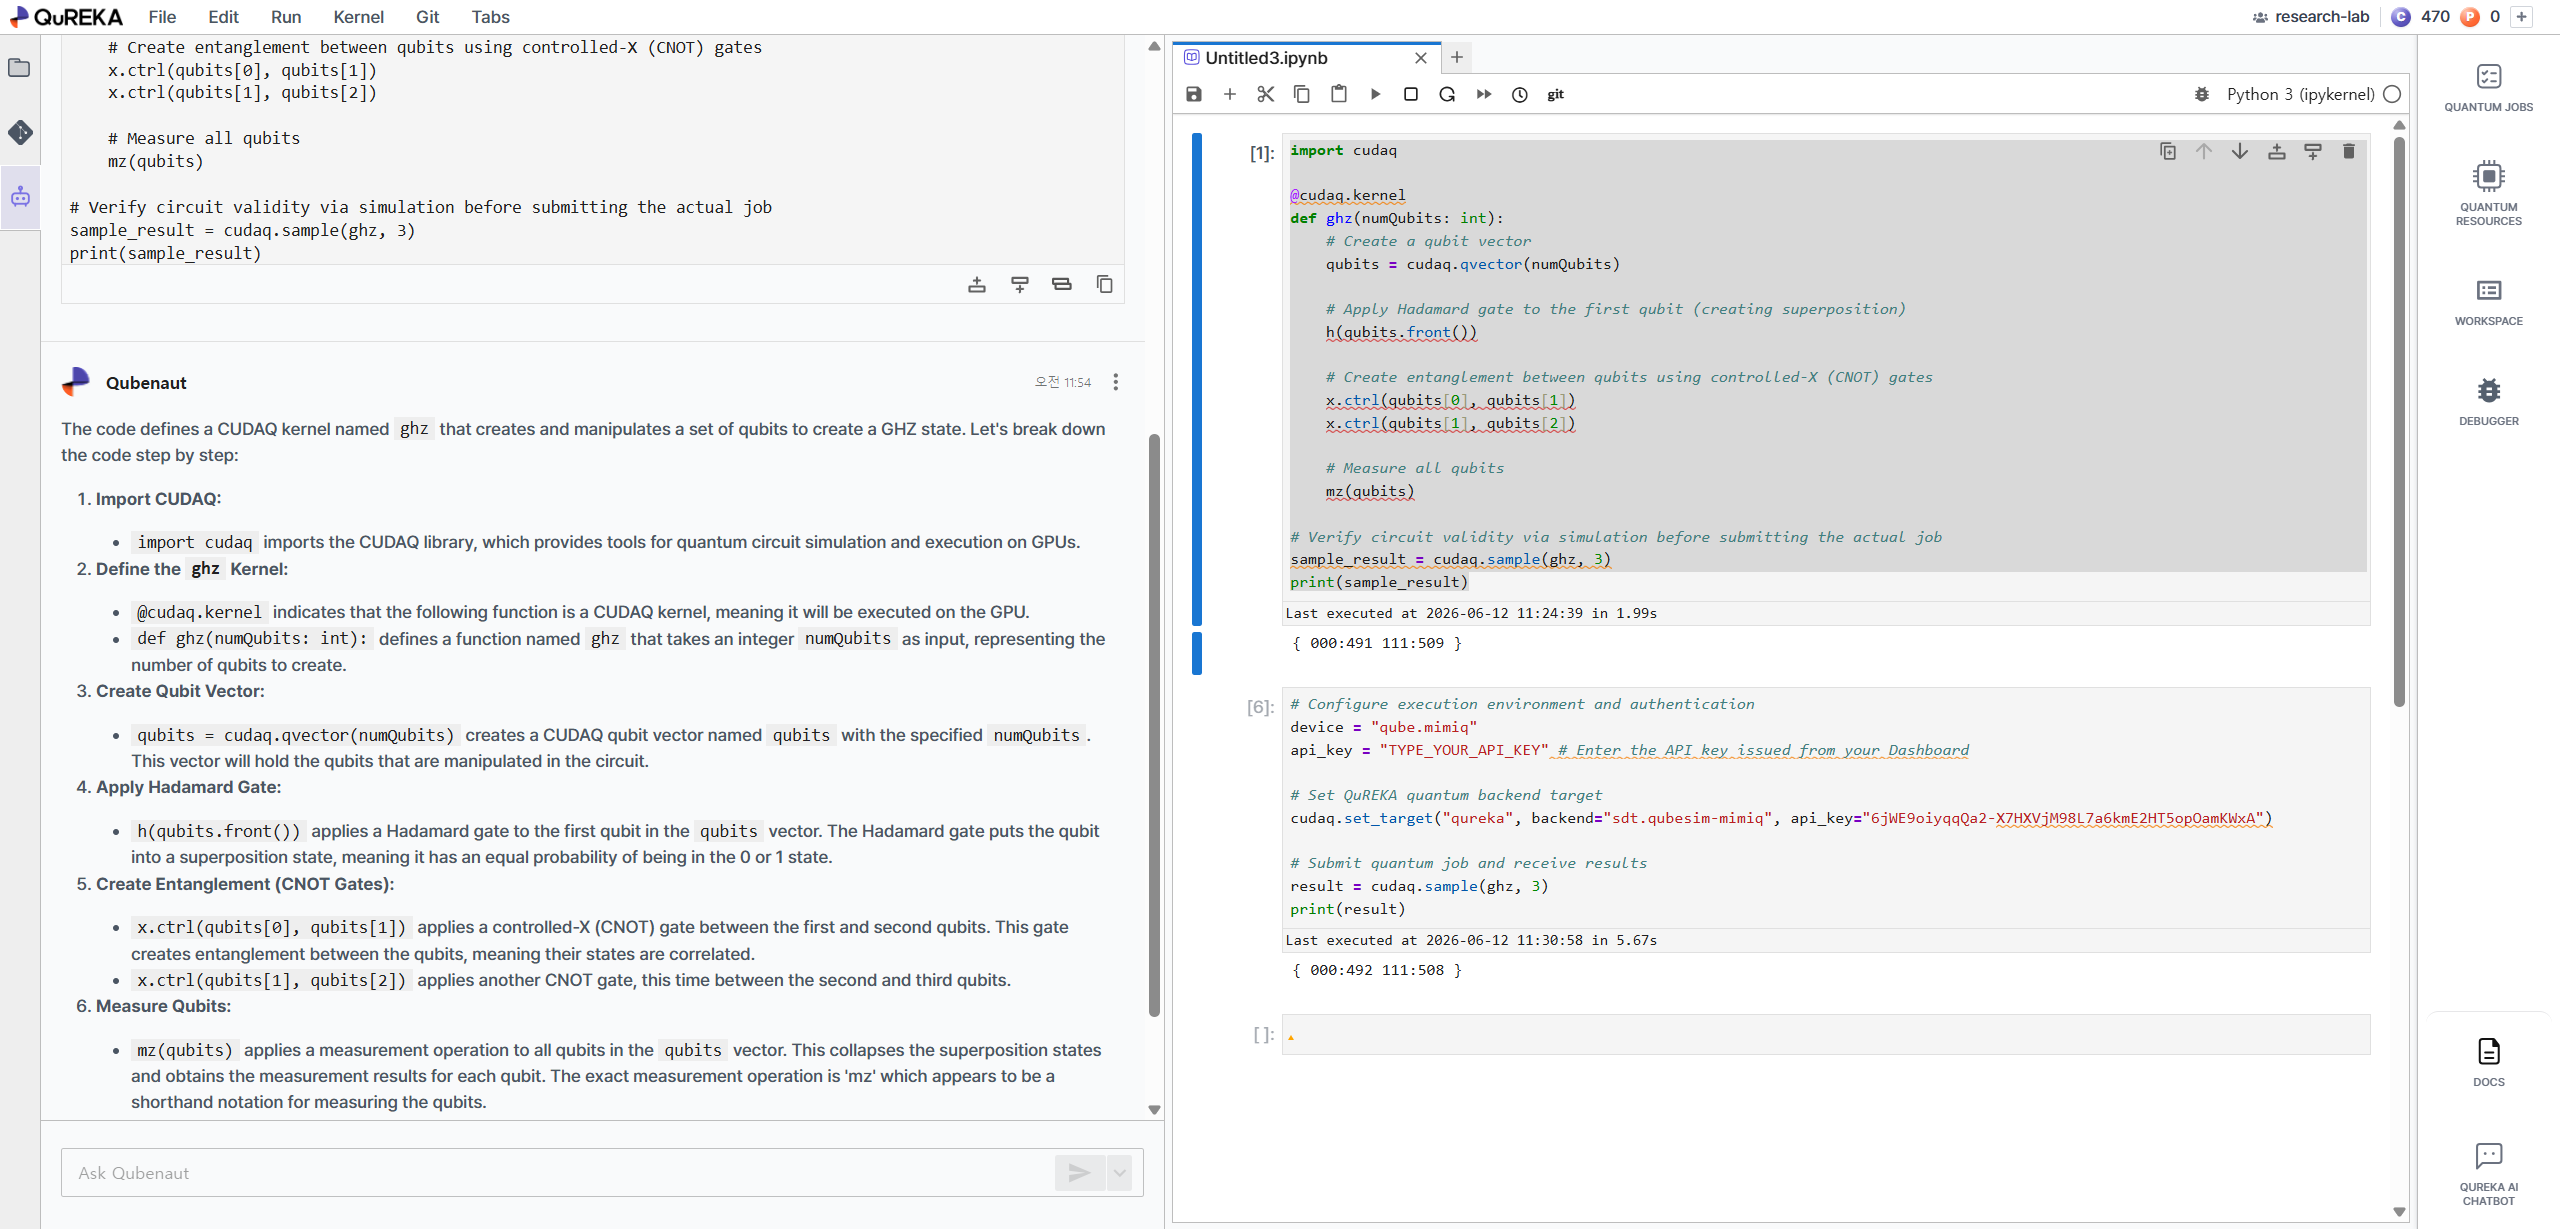Move cell 1 up
Screen dimensions: 2560x1229
pyautogui.click(x=2204, y=151)
